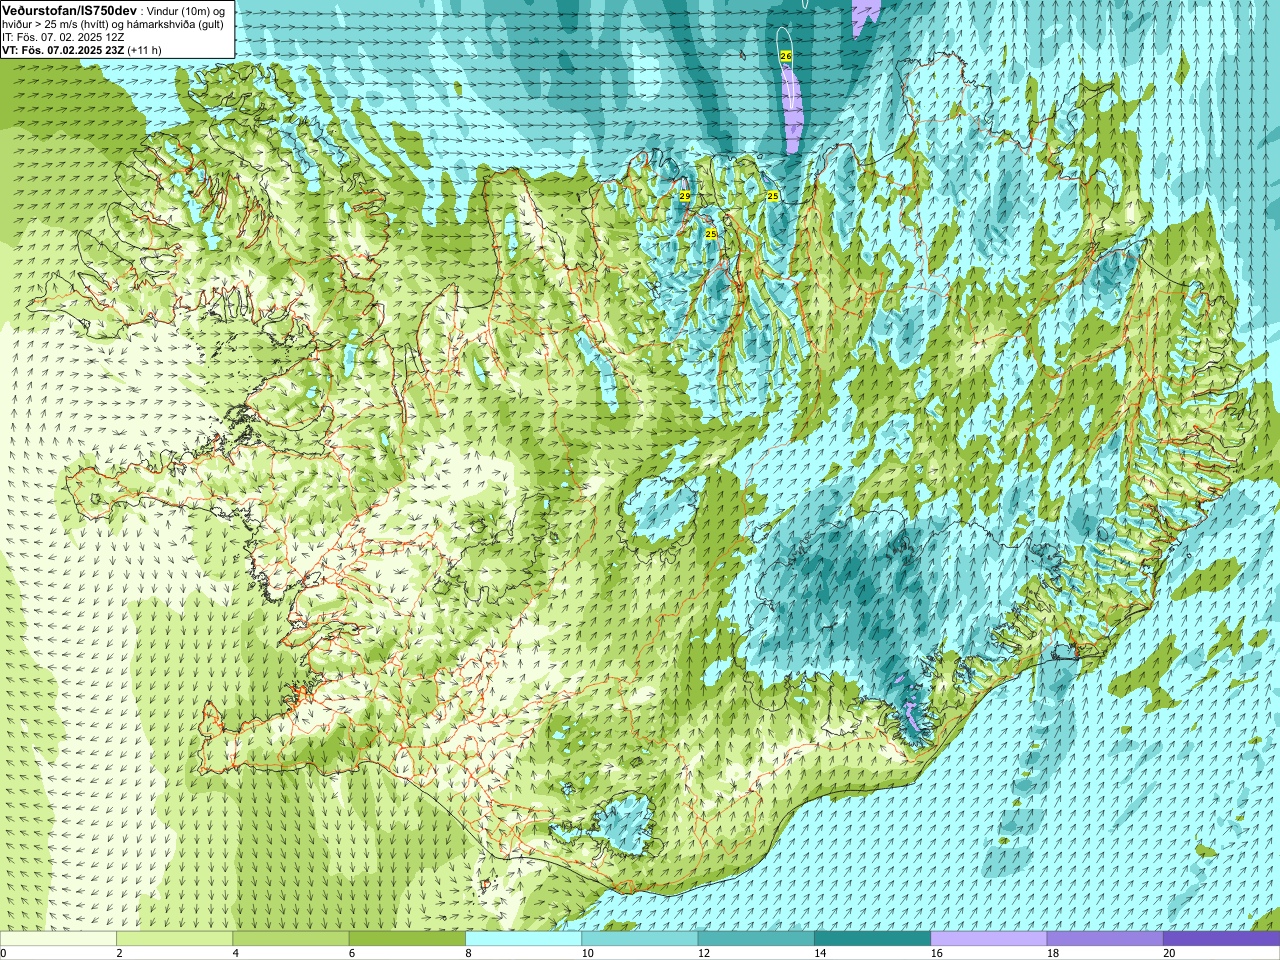Select the 18–20 m/s purple band
This screenshot has width=1280, height=960.
[x=1105, y=939]
